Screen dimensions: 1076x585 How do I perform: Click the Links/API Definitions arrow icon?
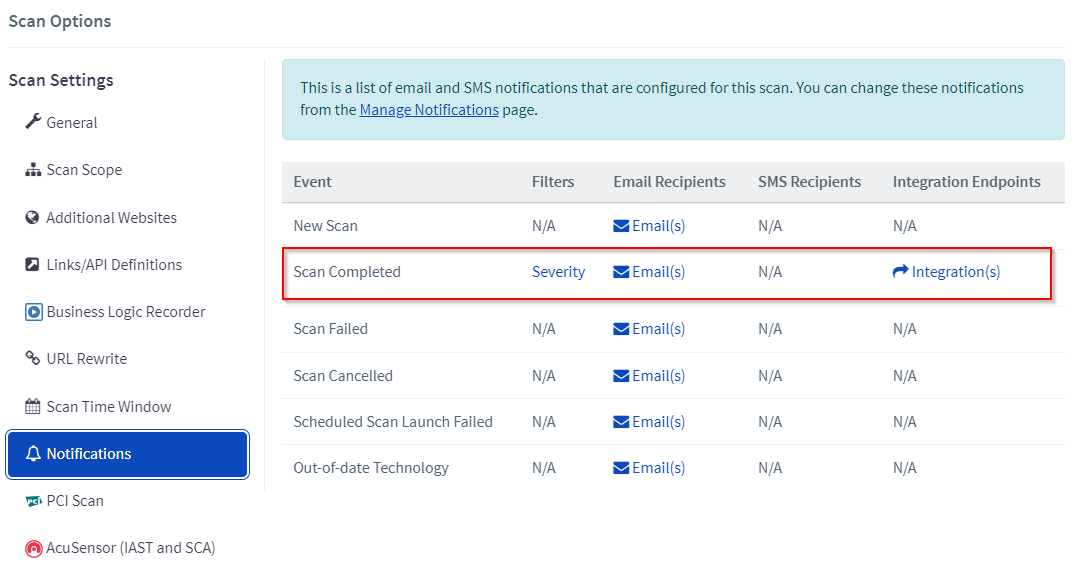point(32,264)
